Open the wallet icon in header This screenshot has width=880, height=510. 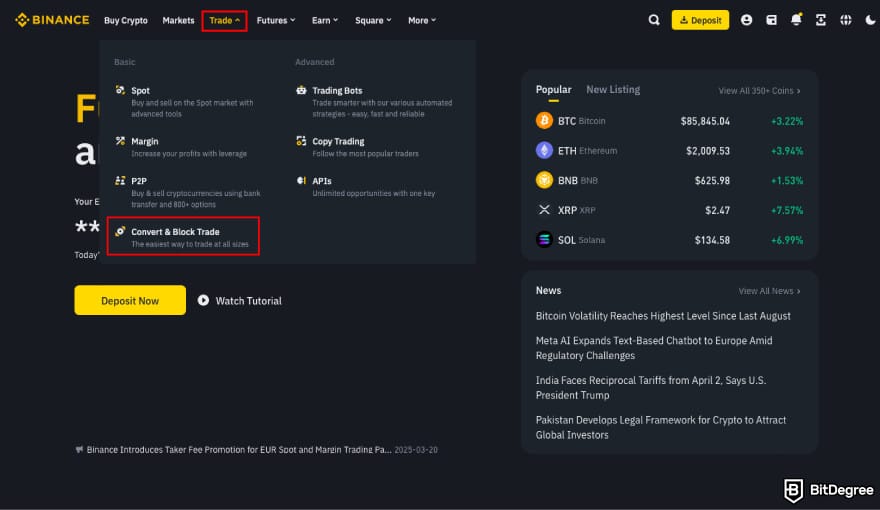click(x=772, y=20)
